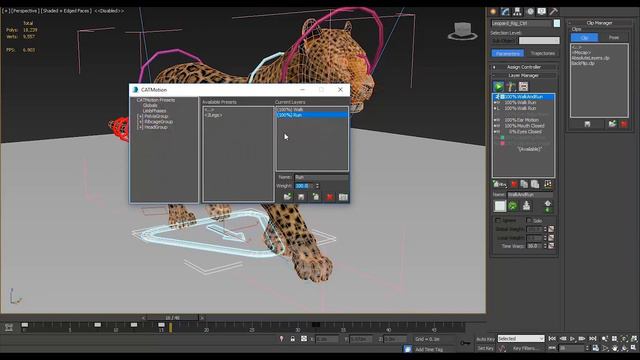Open the CATMotion layer rig icon
The height and width of the screenshot is (360, 640).
(x=511, y=87)
